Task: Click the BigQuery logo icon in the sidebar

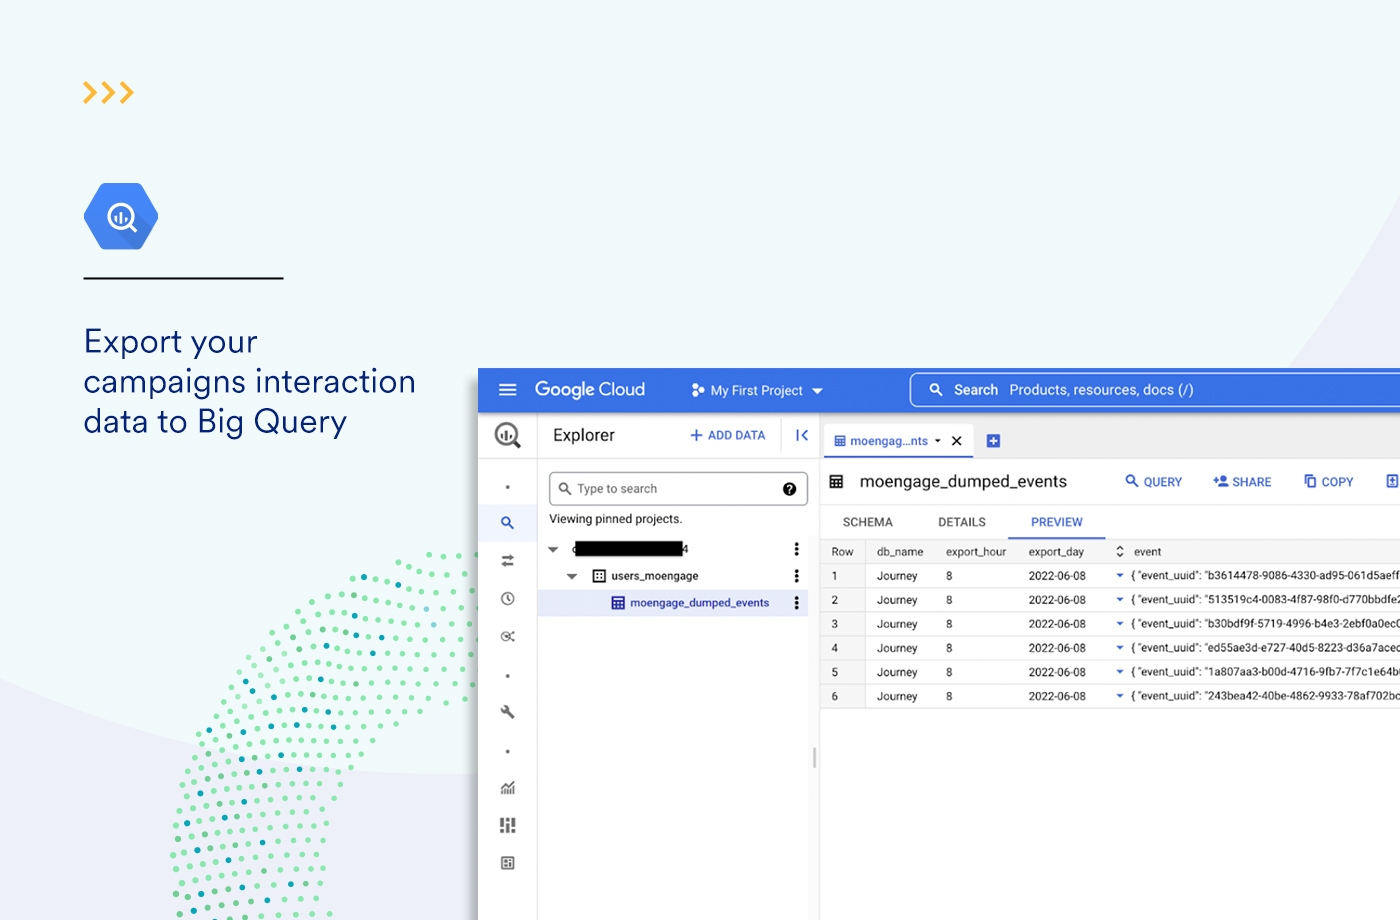Action: 507,435
